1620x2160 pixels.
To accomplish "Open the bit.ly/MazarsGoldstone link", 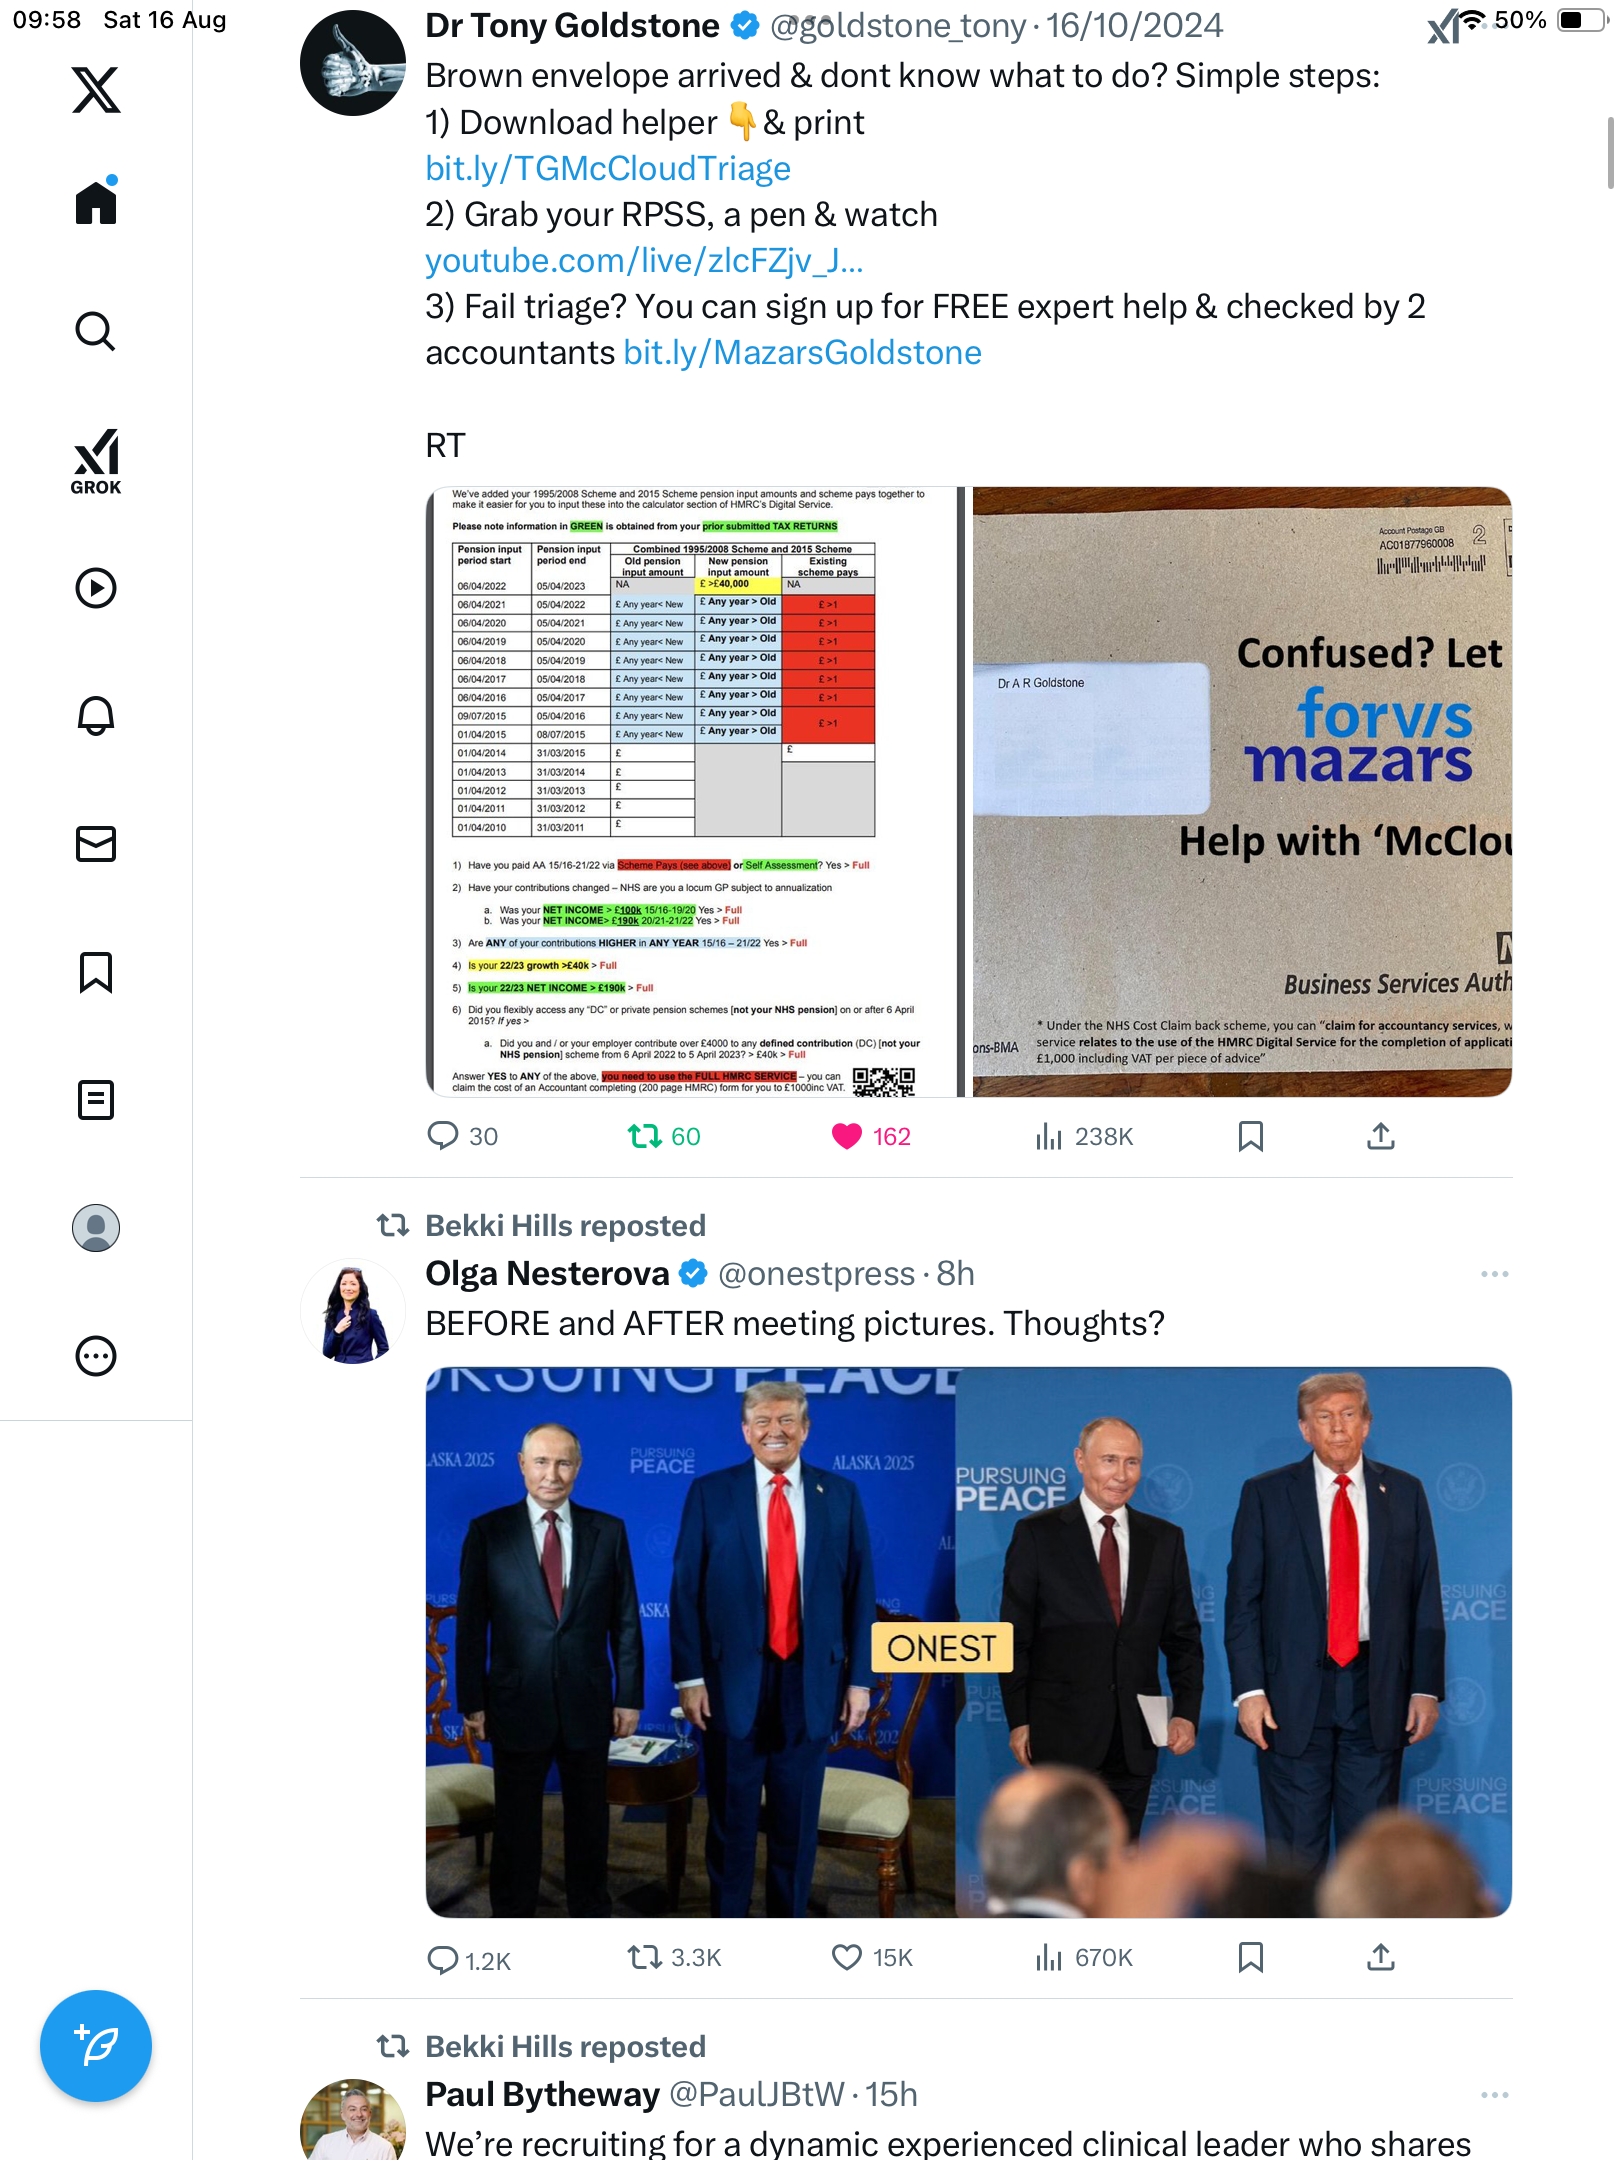I will click(x=802, y=352).
